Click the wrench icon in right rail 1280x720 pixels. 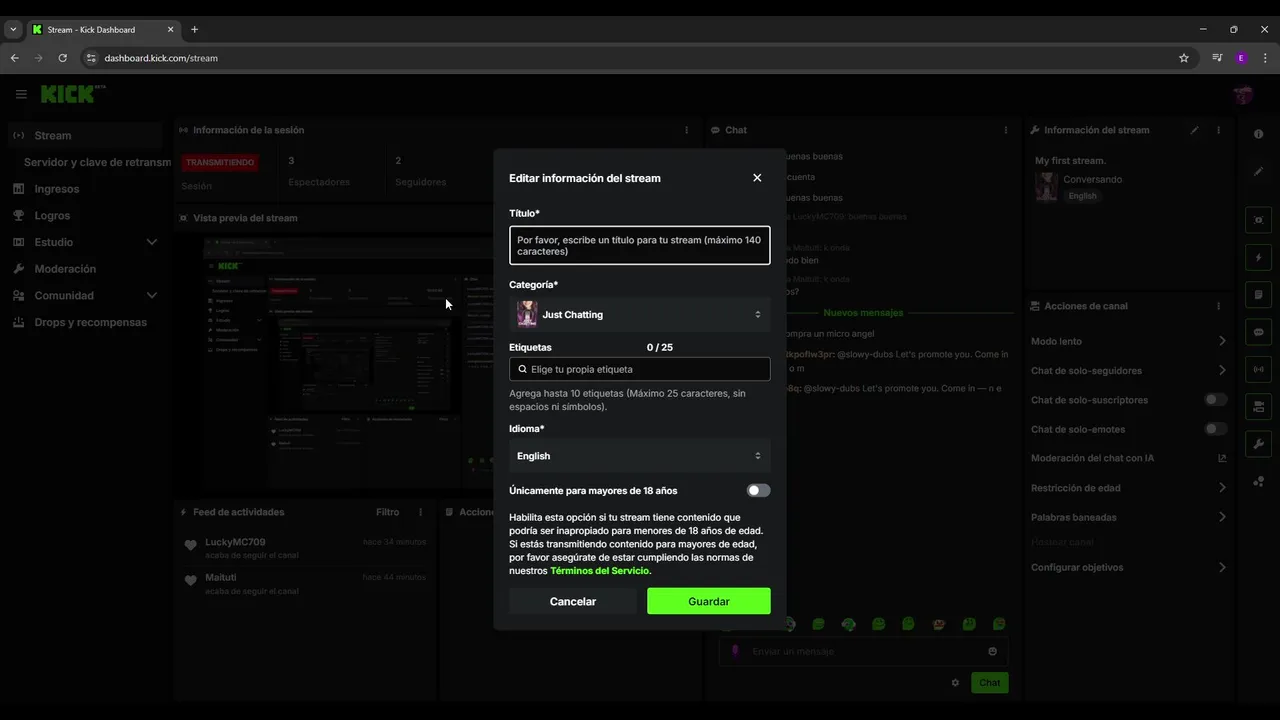pos(1259,444)
